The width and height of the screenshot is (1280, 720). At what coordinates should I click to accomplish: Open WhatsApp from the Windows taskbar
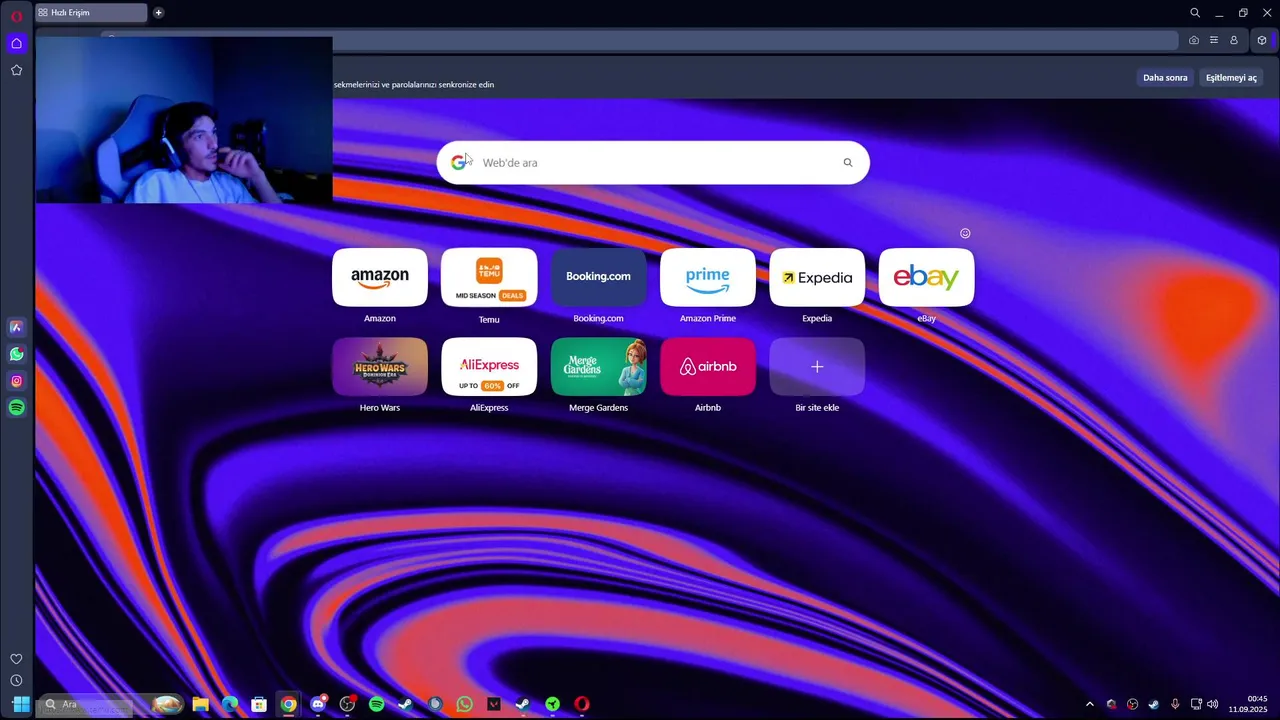(464, 704)
